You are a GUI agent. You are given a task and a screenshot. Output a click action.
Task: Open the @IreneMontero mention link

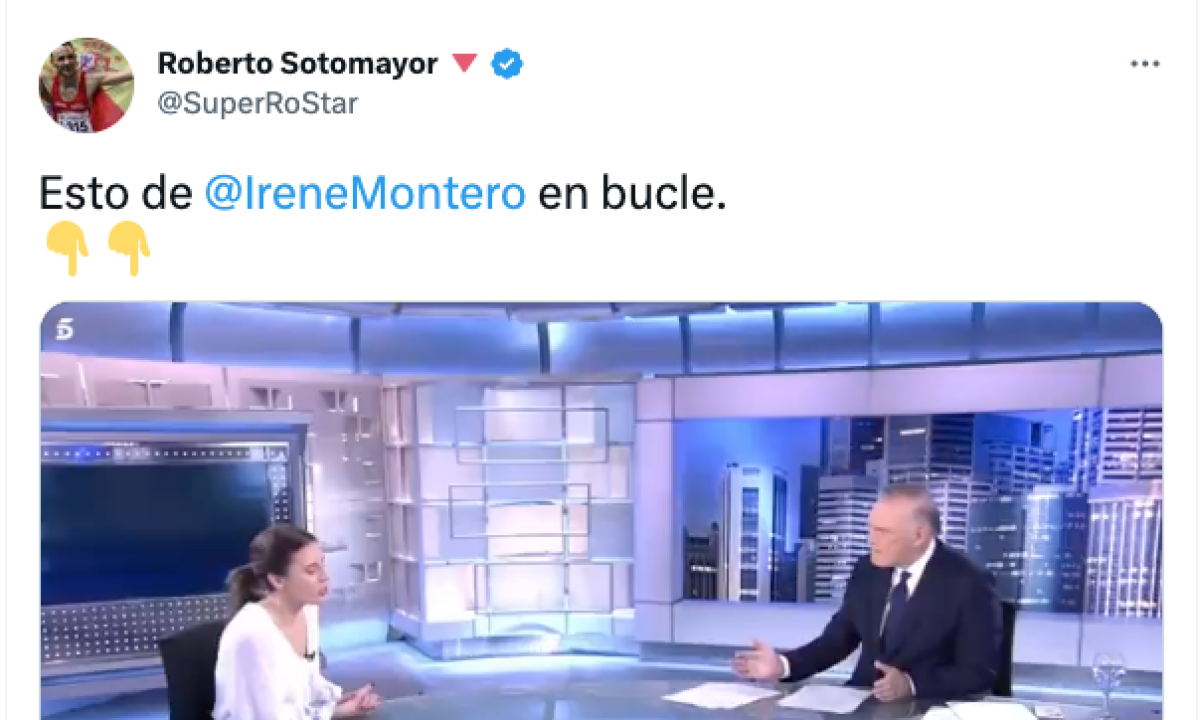point(365,194)
